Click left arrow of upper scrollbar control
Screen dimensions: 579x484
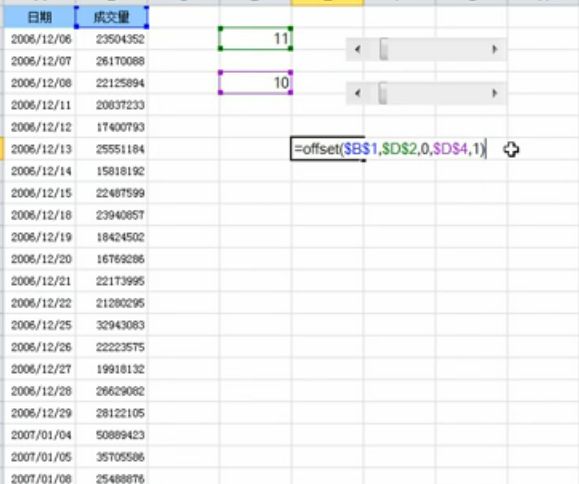click(357, 49)
